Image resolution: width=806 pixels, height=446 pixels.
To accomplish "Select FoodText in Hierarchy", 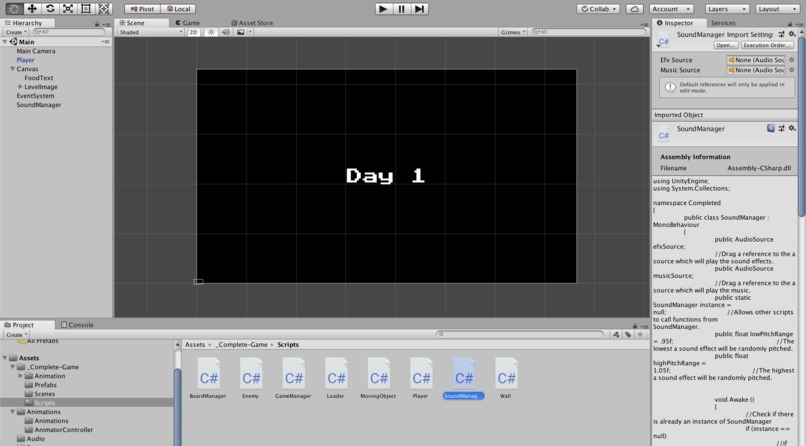I will 39,78.
